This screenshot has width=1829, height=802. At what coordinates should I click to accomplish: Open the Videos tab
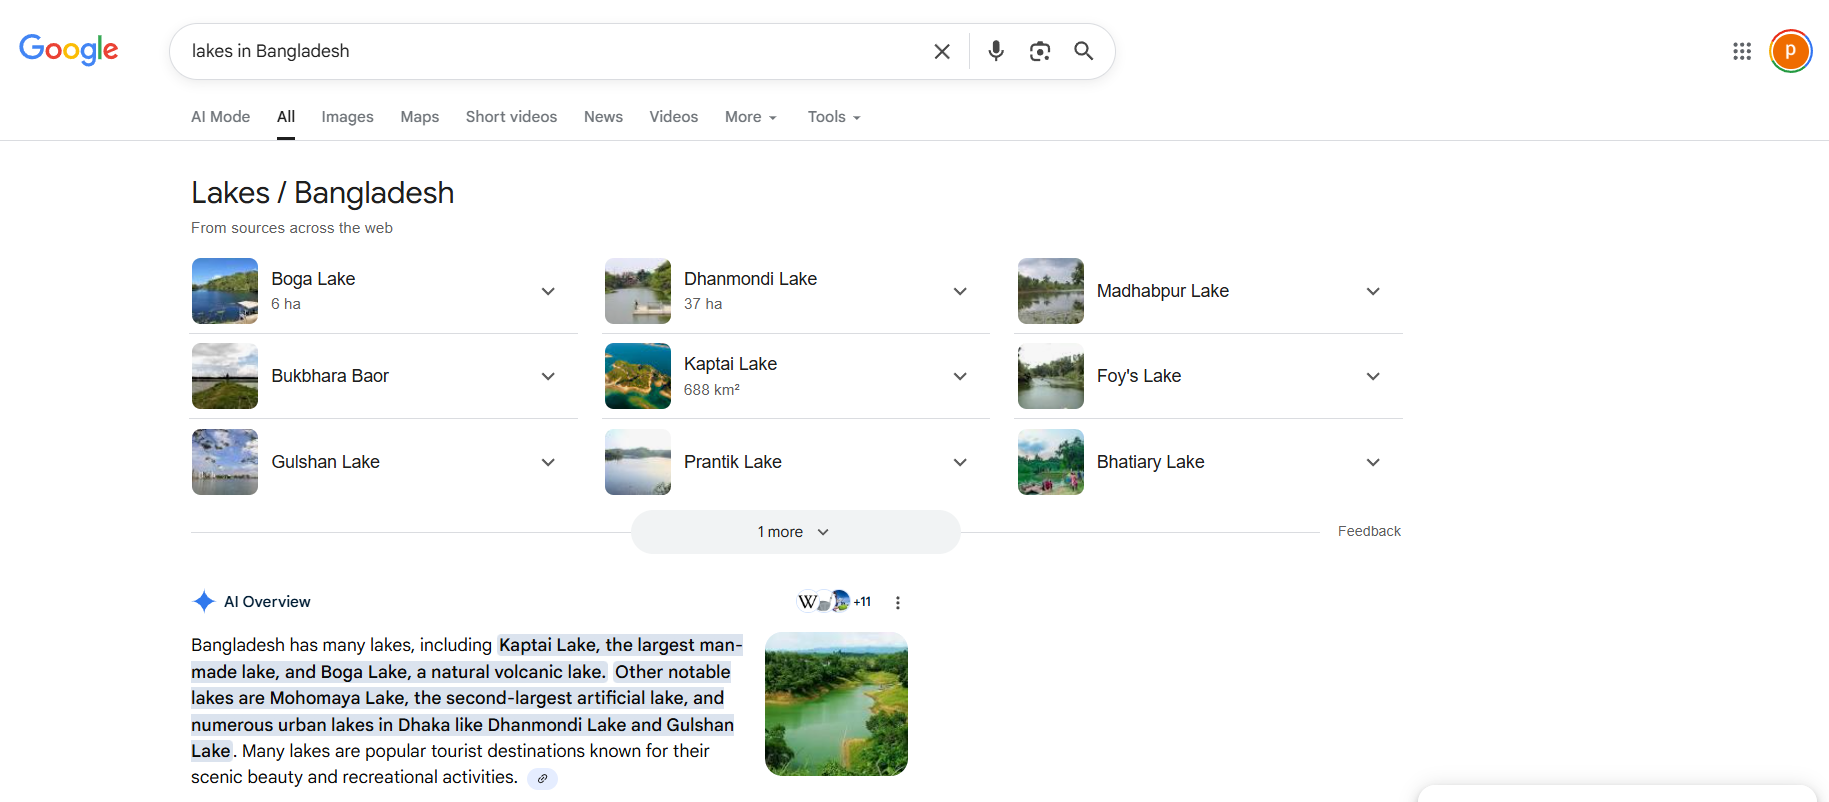[674, 117]
